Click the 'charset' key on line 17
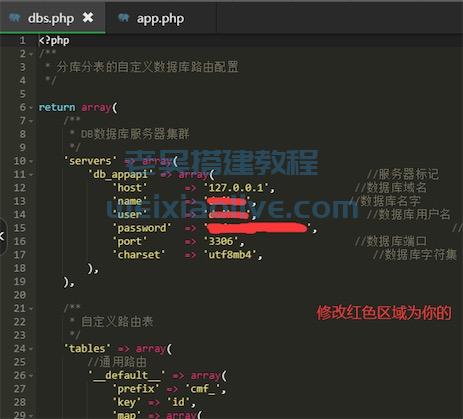The width and height of the screenshot is (463, 419). [139, 255]
